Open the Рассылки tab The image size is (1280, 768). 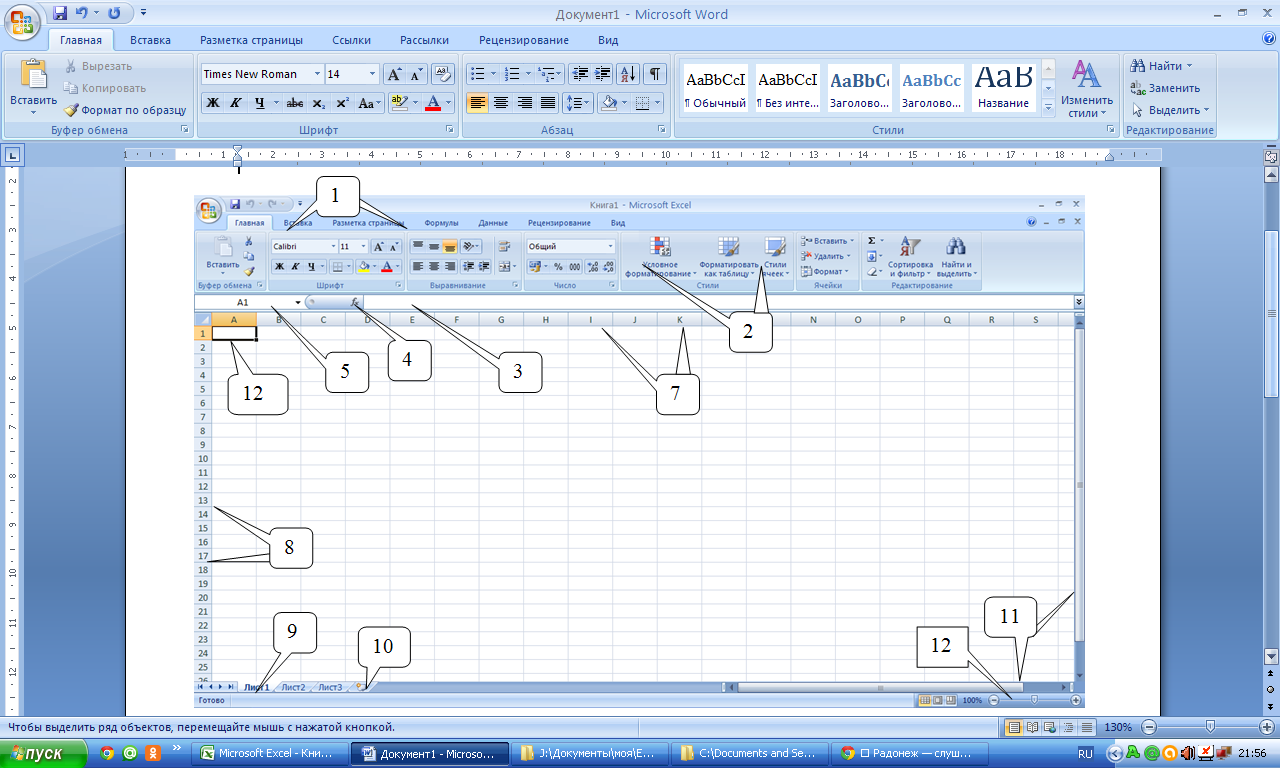(x=424, y=41)
